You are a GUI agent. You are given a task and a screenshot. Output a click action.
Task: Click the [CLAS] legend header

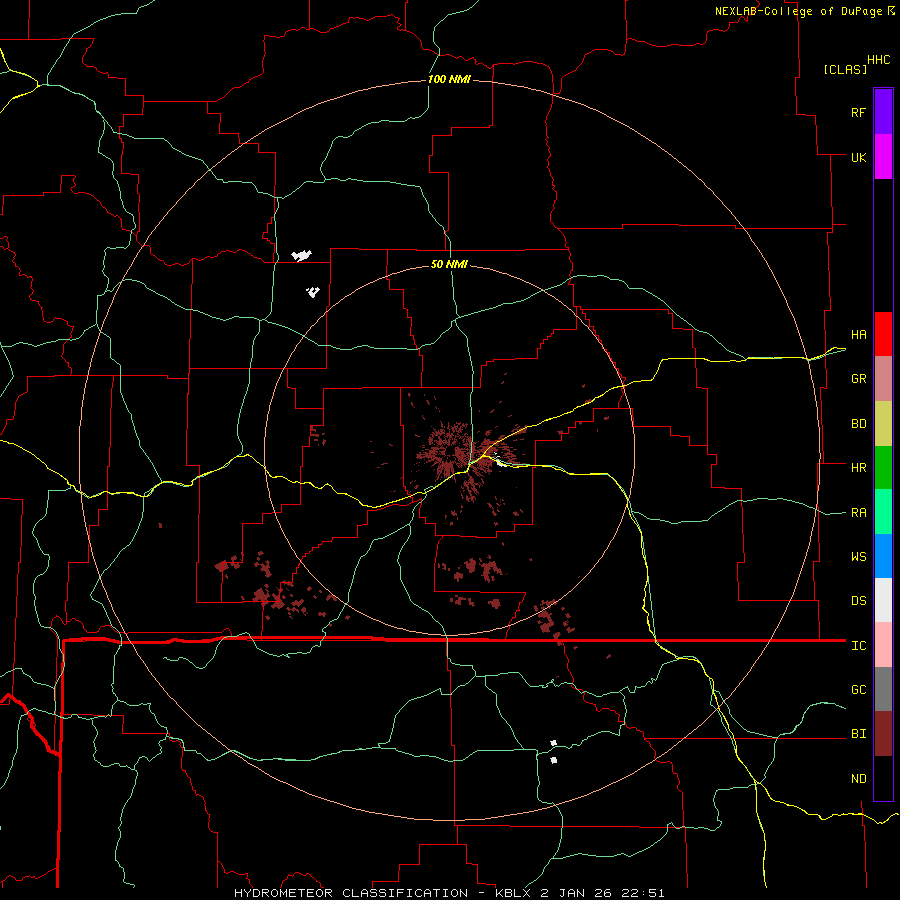click(845, 69)
